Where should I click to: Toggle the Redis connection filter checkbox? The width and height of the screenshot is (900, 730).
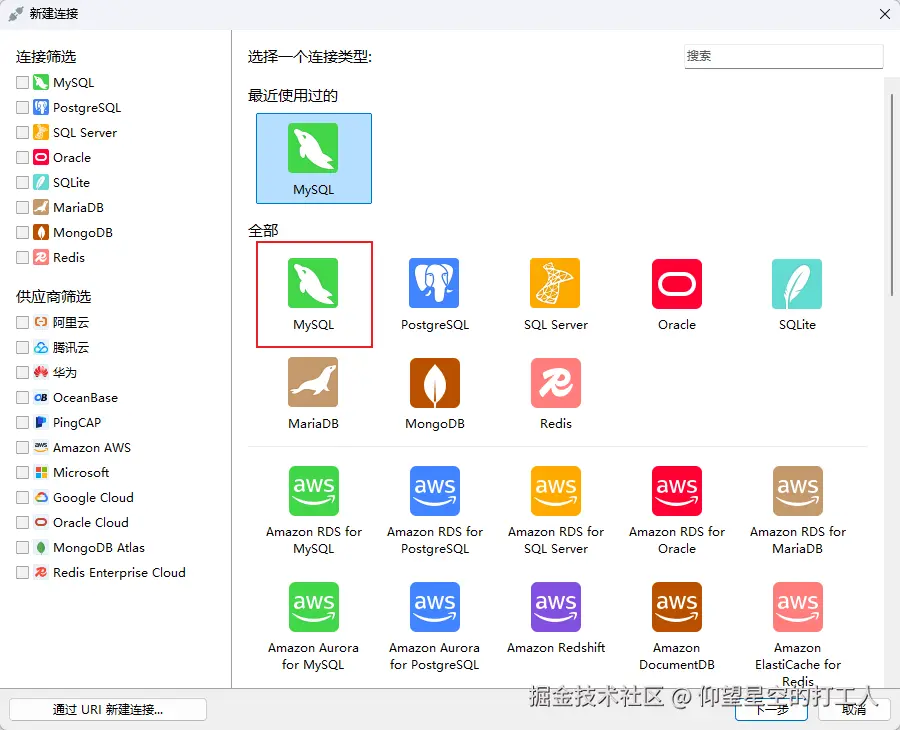click(x=22, y=257)
